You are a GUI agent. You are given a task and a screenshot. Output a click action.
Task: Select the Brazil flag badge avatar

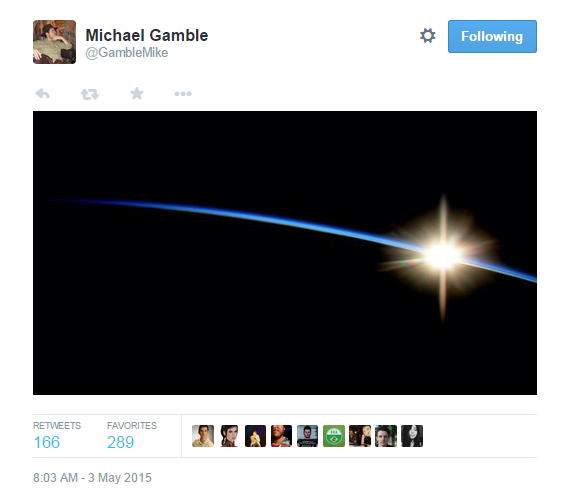pyautogui.click(x=334, y=436)
